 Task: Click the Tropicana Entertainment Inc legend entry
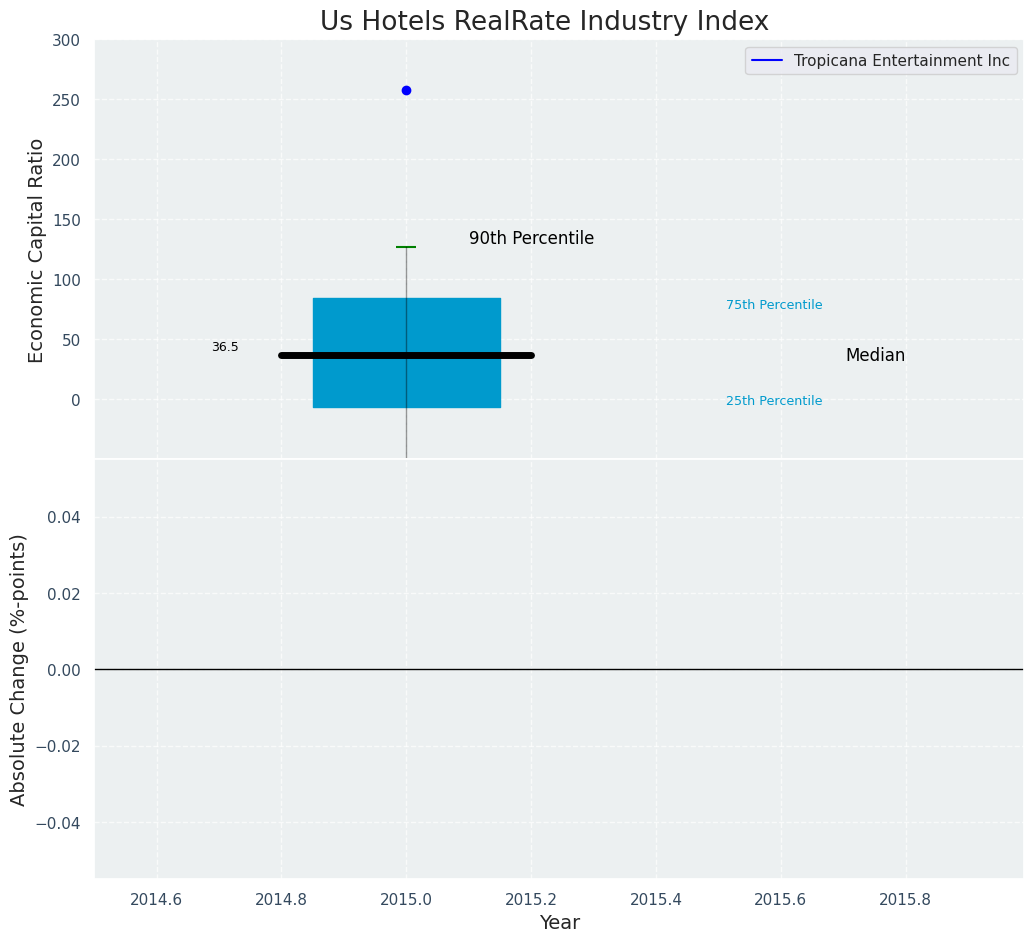881,61
